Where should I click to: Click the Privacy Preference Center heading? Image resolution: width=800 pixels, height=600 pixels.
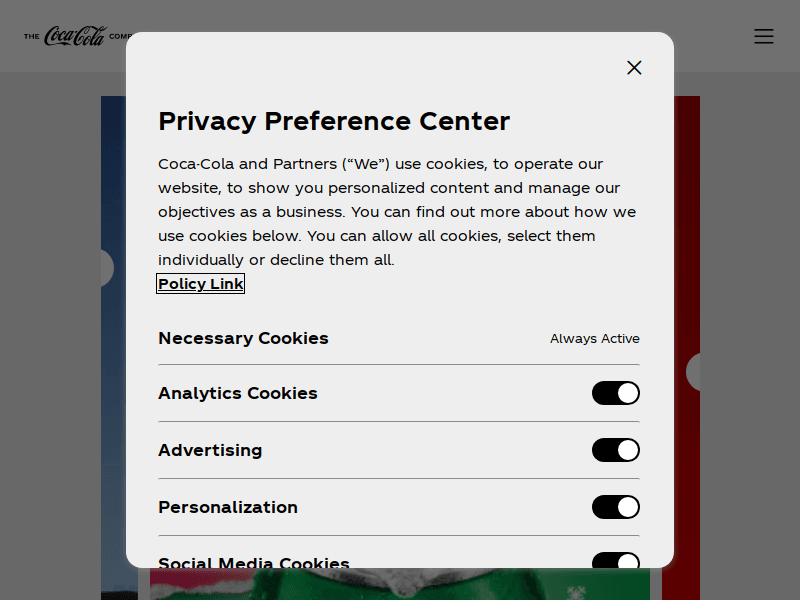click(334, 121)
